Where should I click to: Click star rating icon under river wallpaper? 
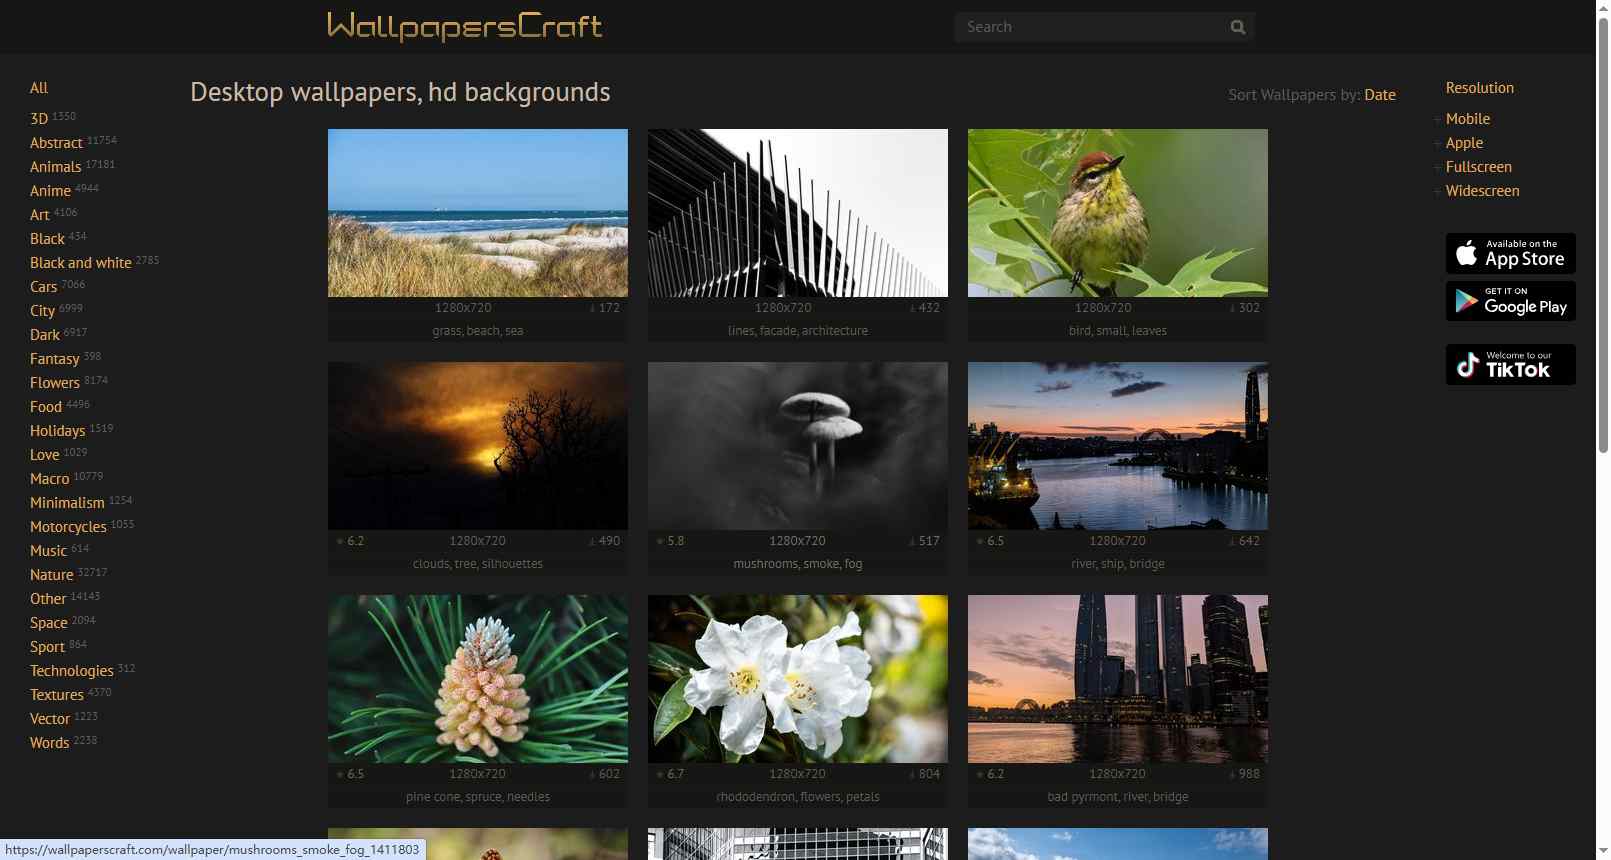coord(980,541)
